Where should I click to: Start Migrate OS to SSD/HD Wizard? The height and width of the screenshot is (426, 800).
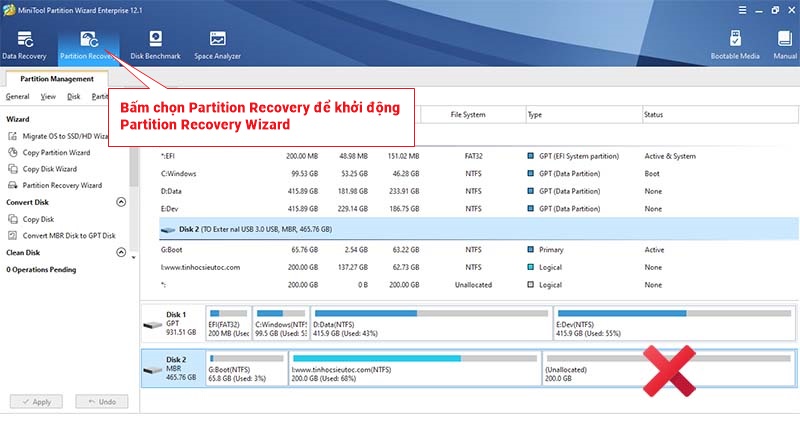(x=58, y=136)
